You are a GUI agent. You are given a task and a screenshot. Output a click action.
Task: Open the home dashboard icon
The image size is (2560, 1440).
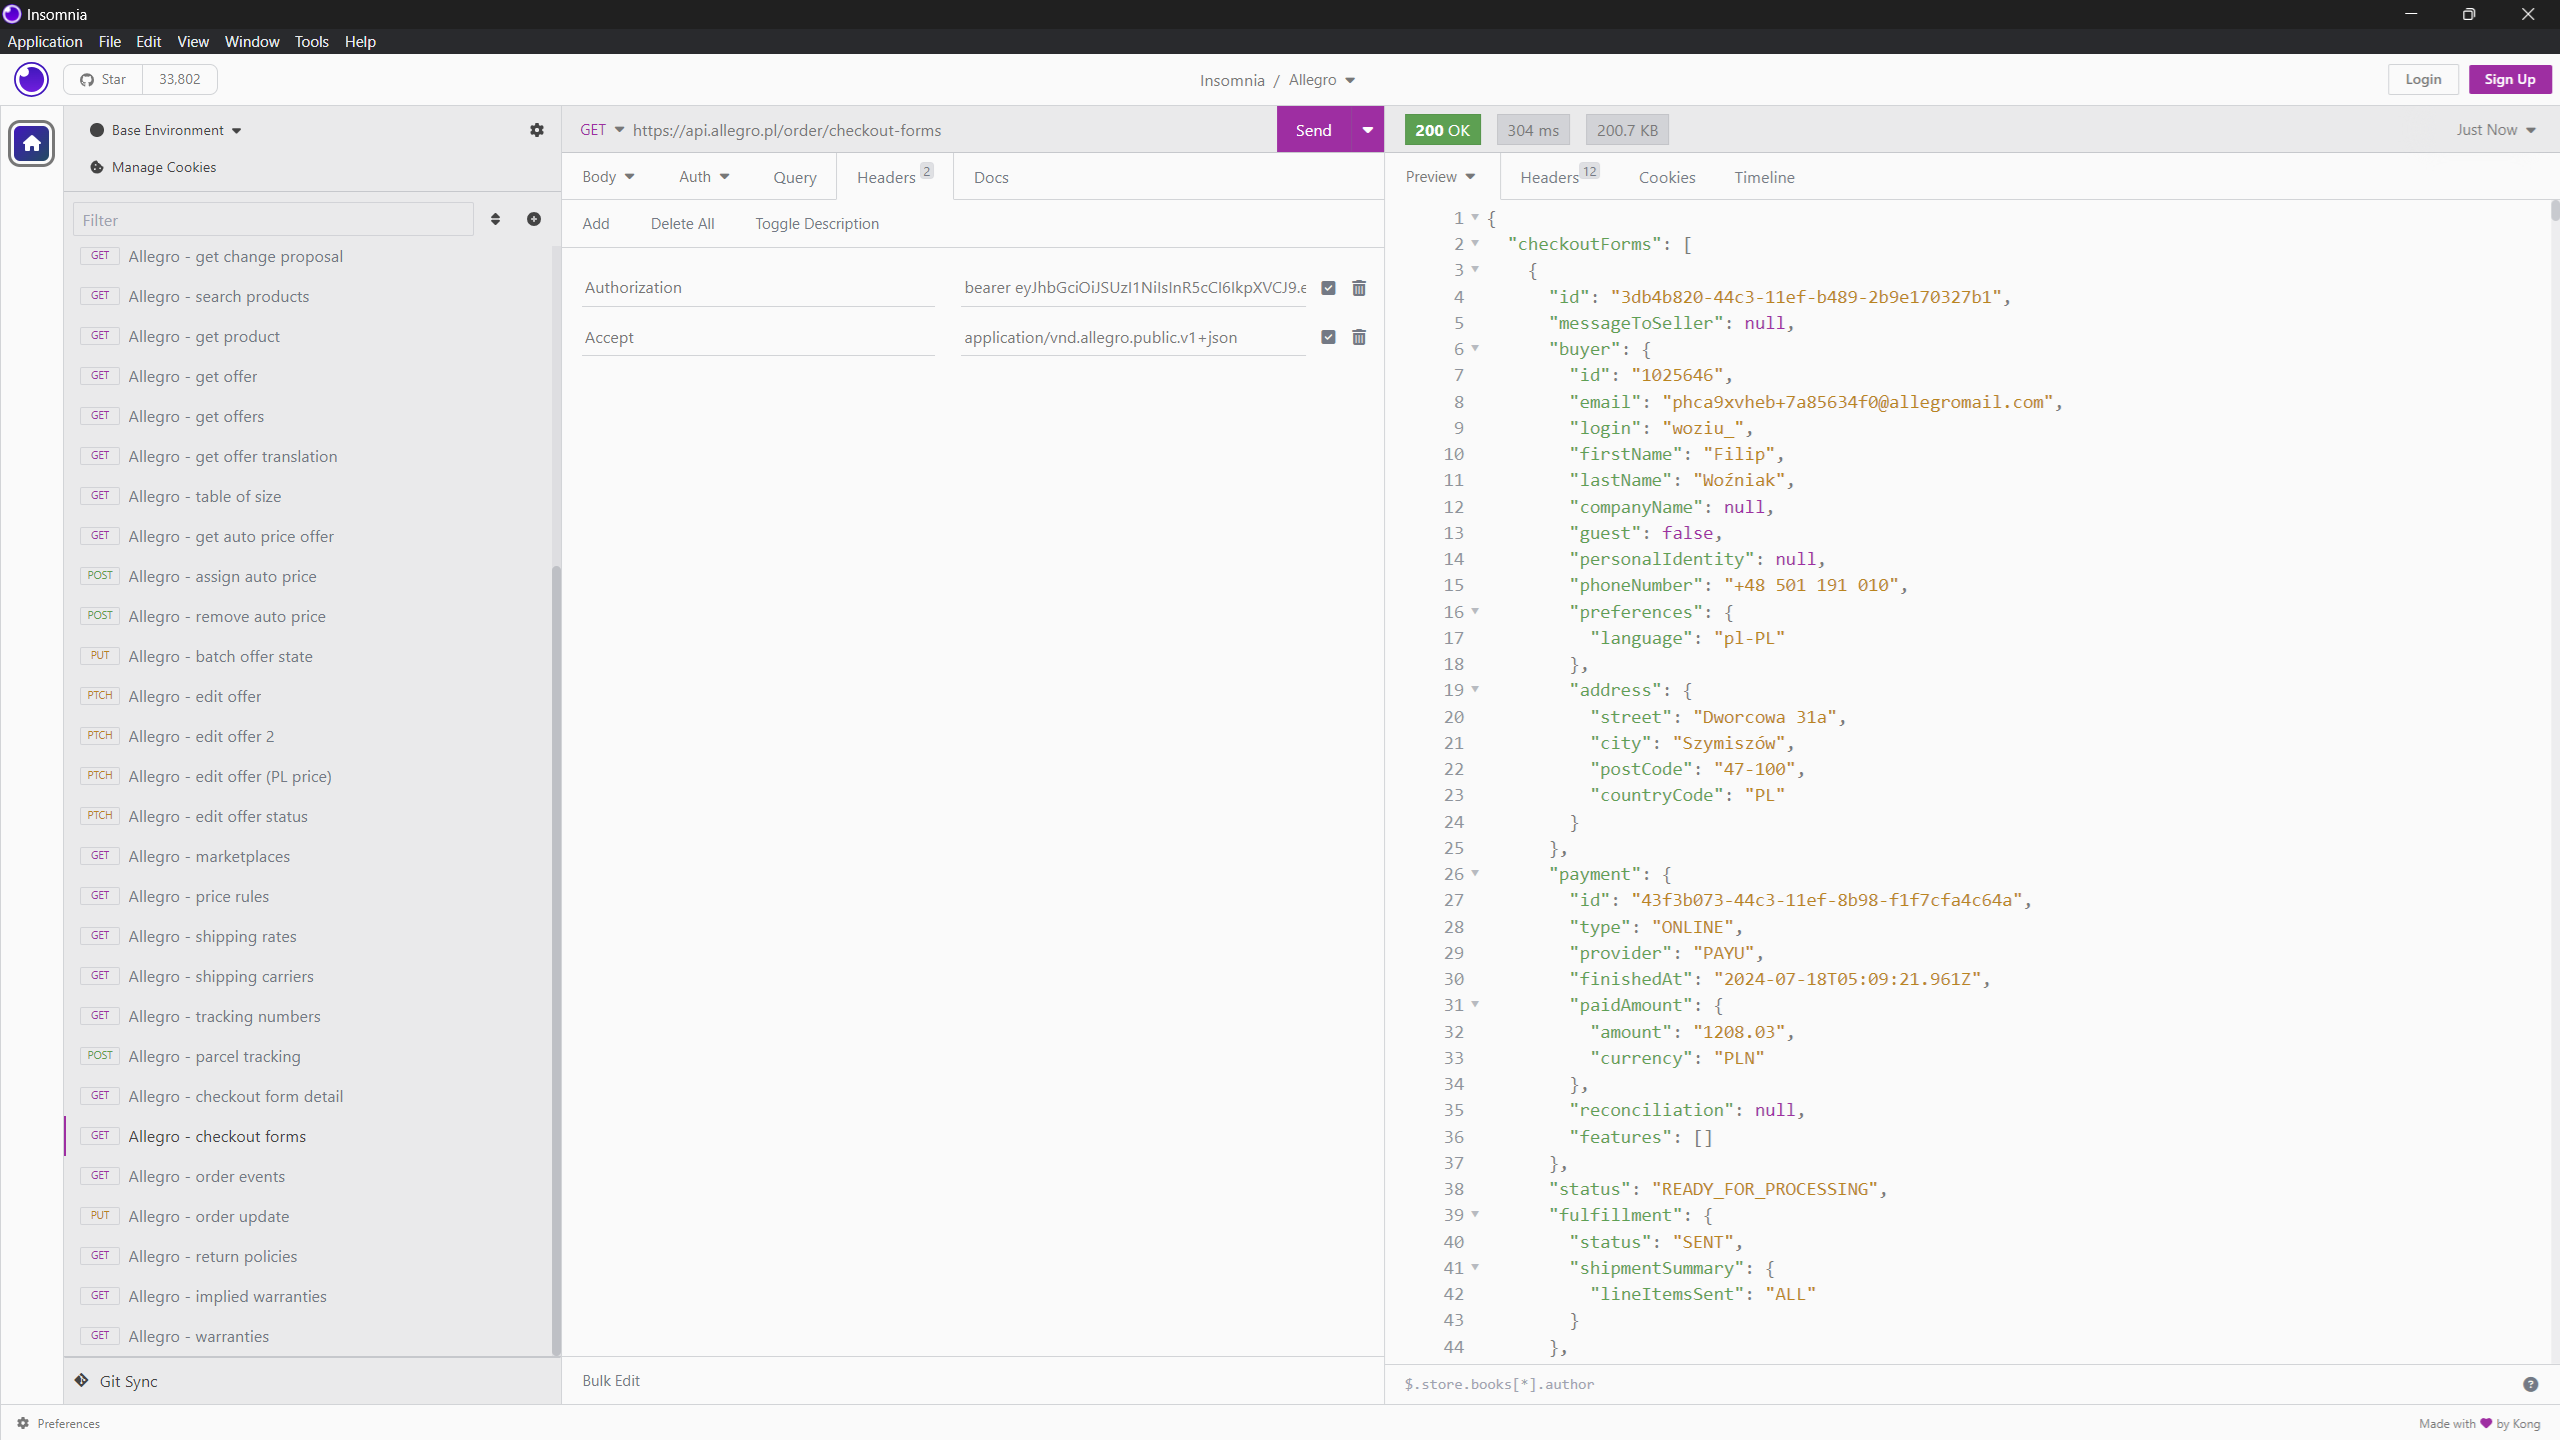[x=32, y=143]
